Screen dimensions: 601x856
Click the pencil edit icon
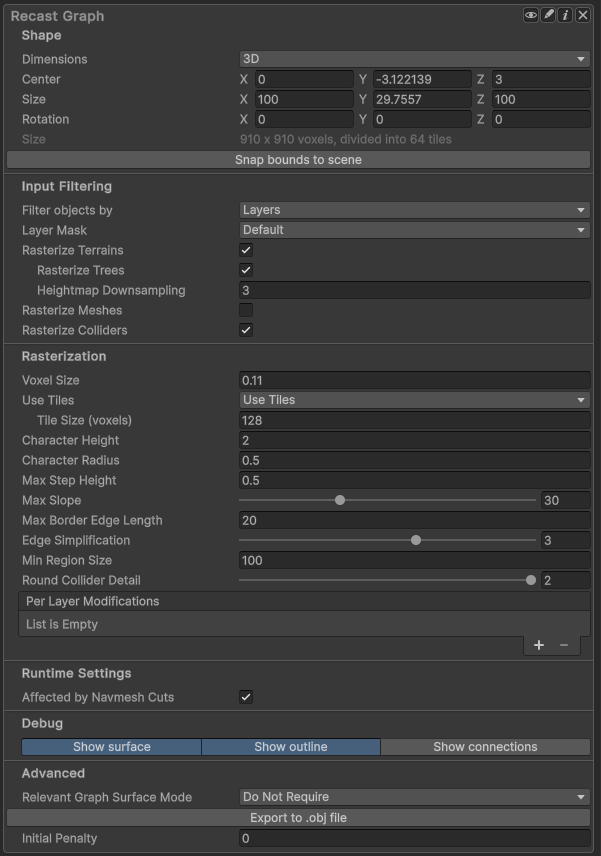pyautogui.click(x=548, y=15)
